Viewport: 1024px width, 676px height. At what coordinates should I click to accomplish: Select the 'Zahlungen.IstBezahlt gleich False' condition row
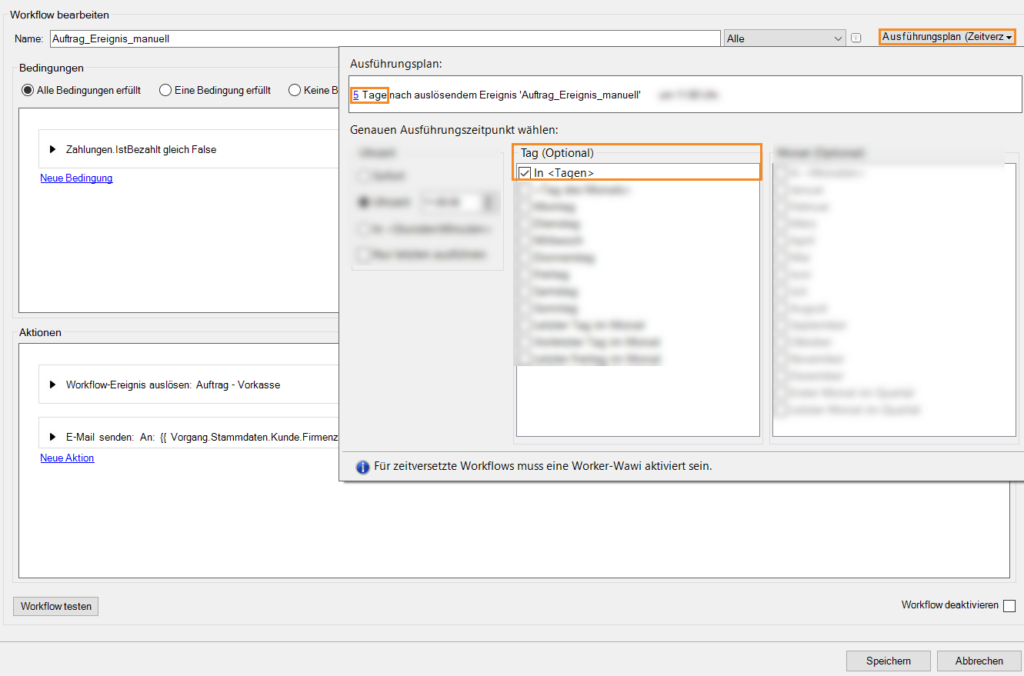(x=140, y=150)
